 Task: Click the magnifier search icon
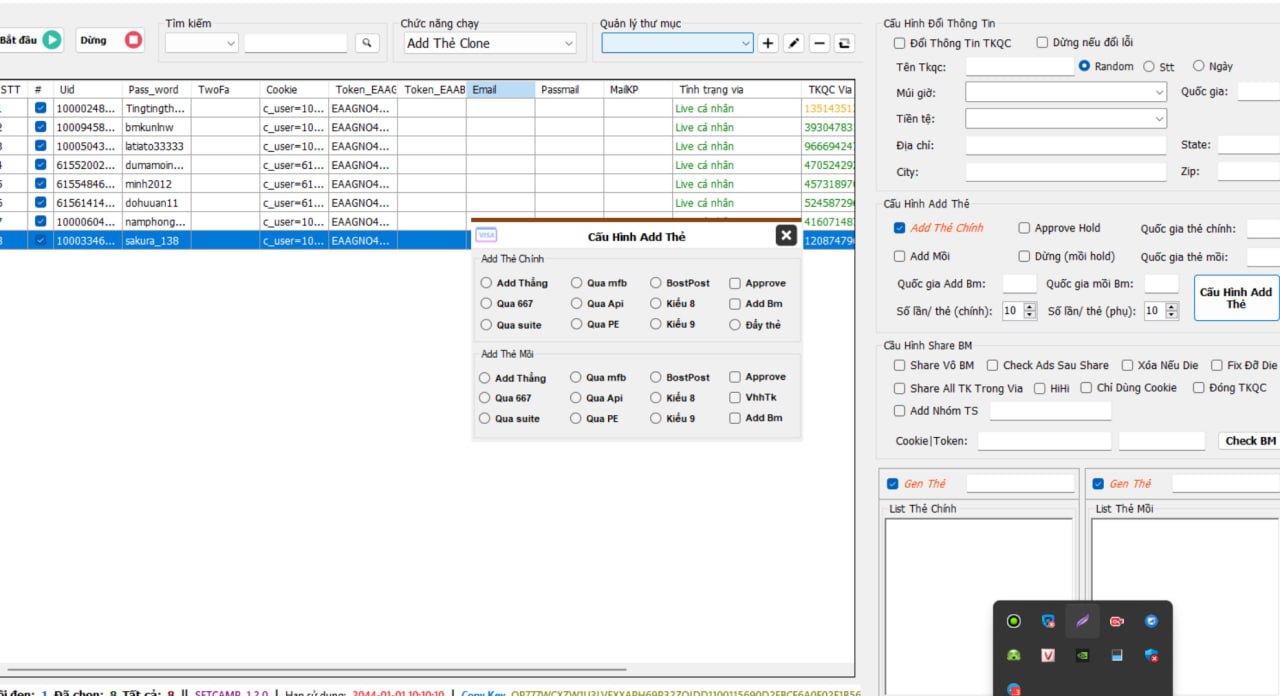click(367, 43)
